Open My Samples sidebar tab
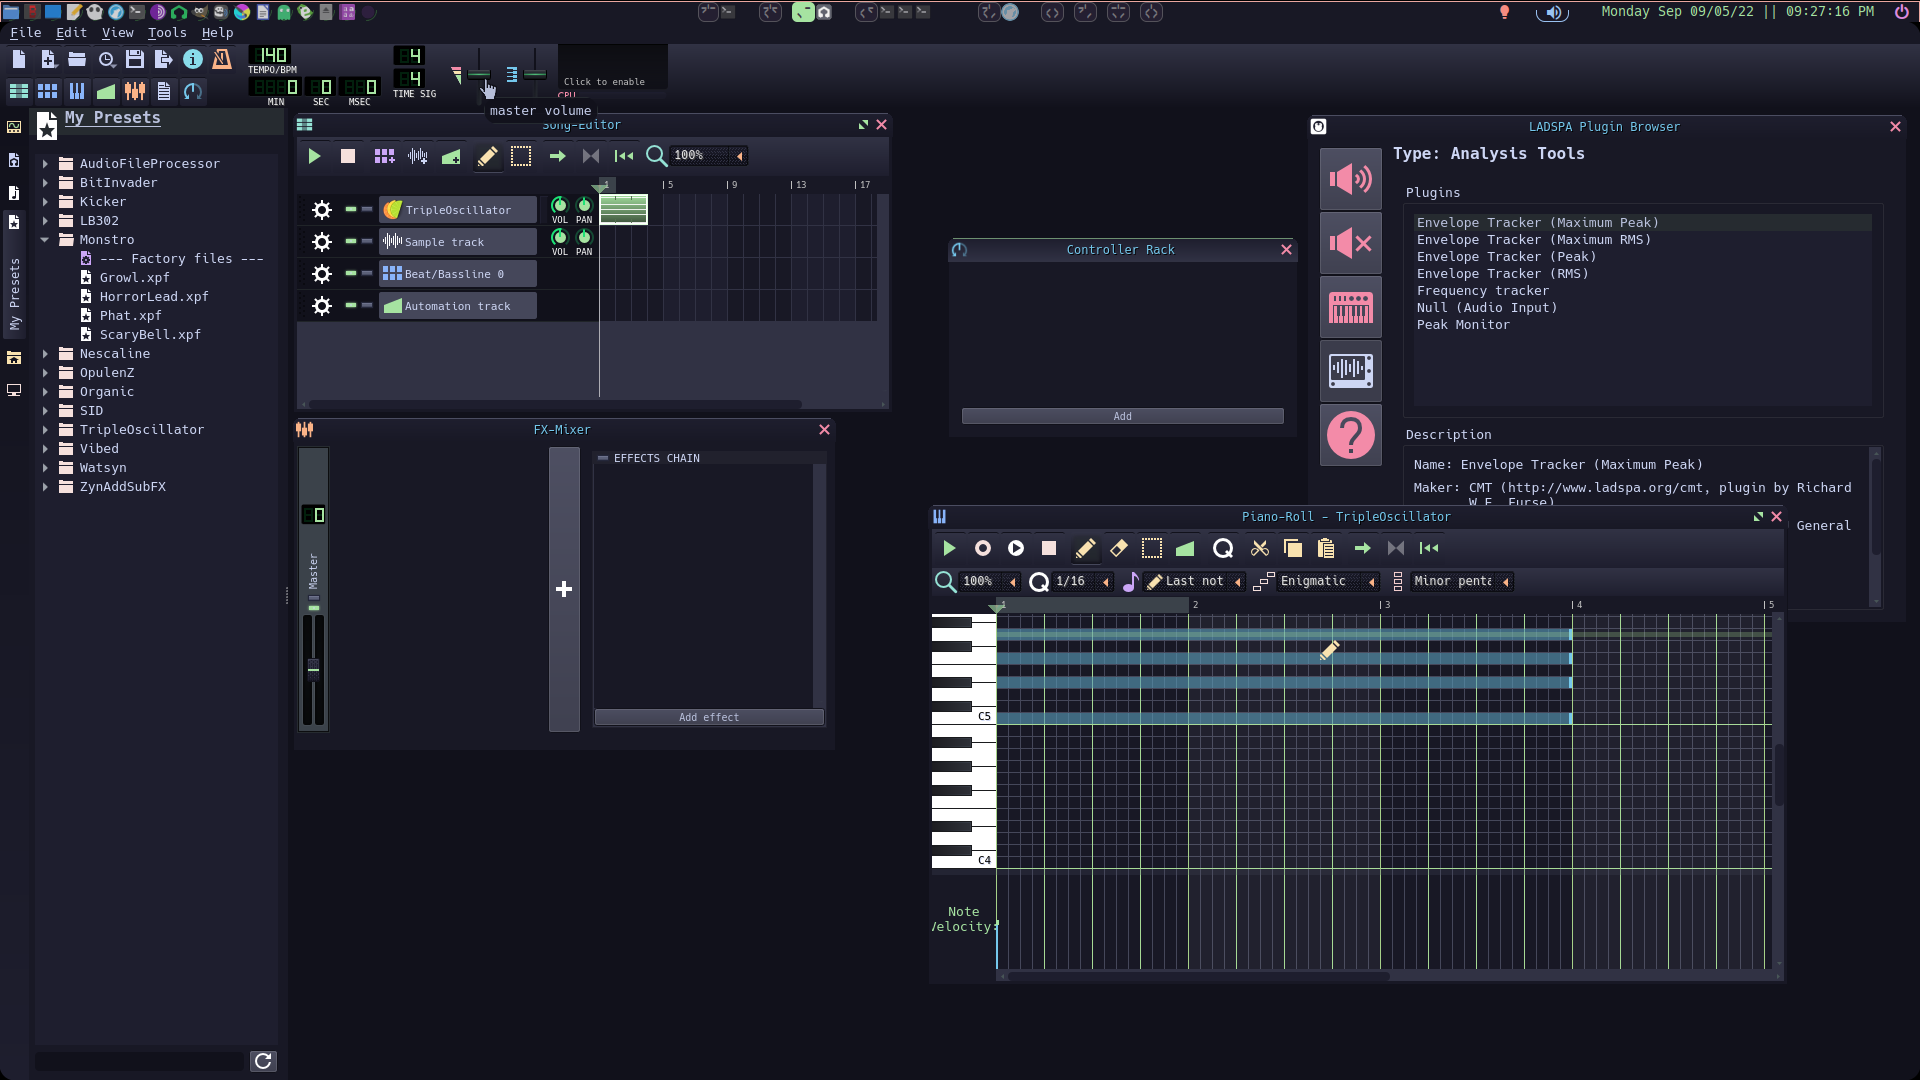The width and height of the screenshot is (1920, 1080). tap(14, 193)
